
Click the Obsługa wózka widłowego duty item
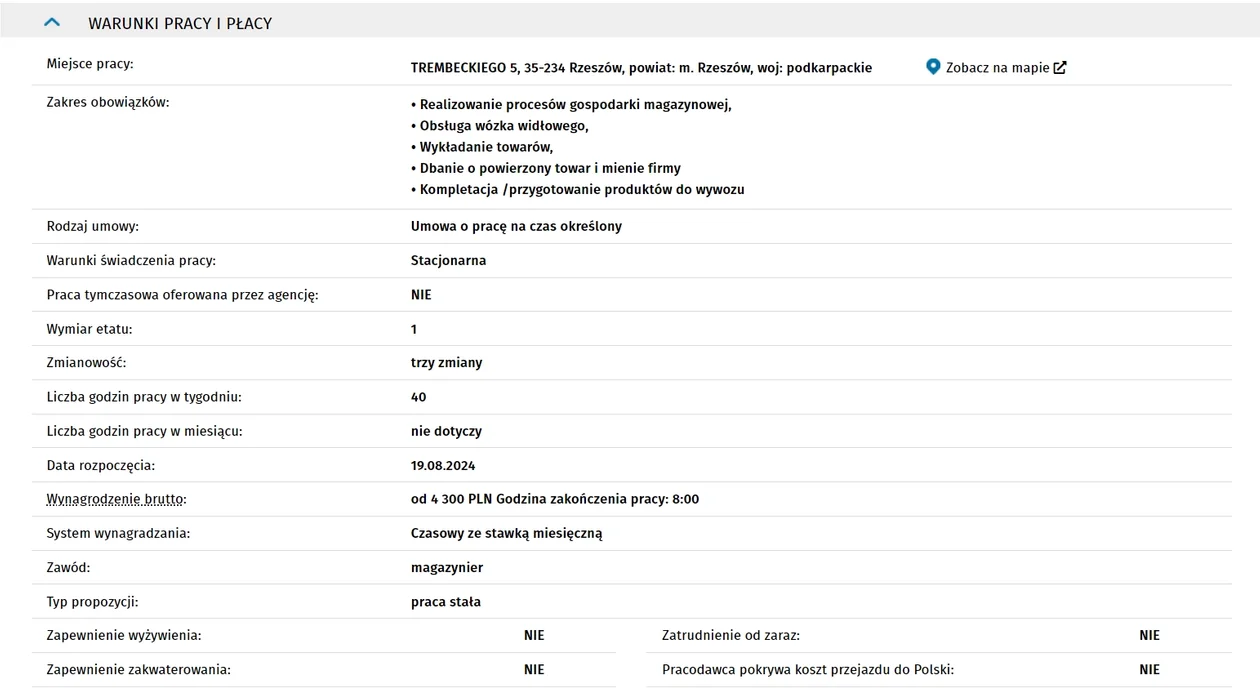500,126
